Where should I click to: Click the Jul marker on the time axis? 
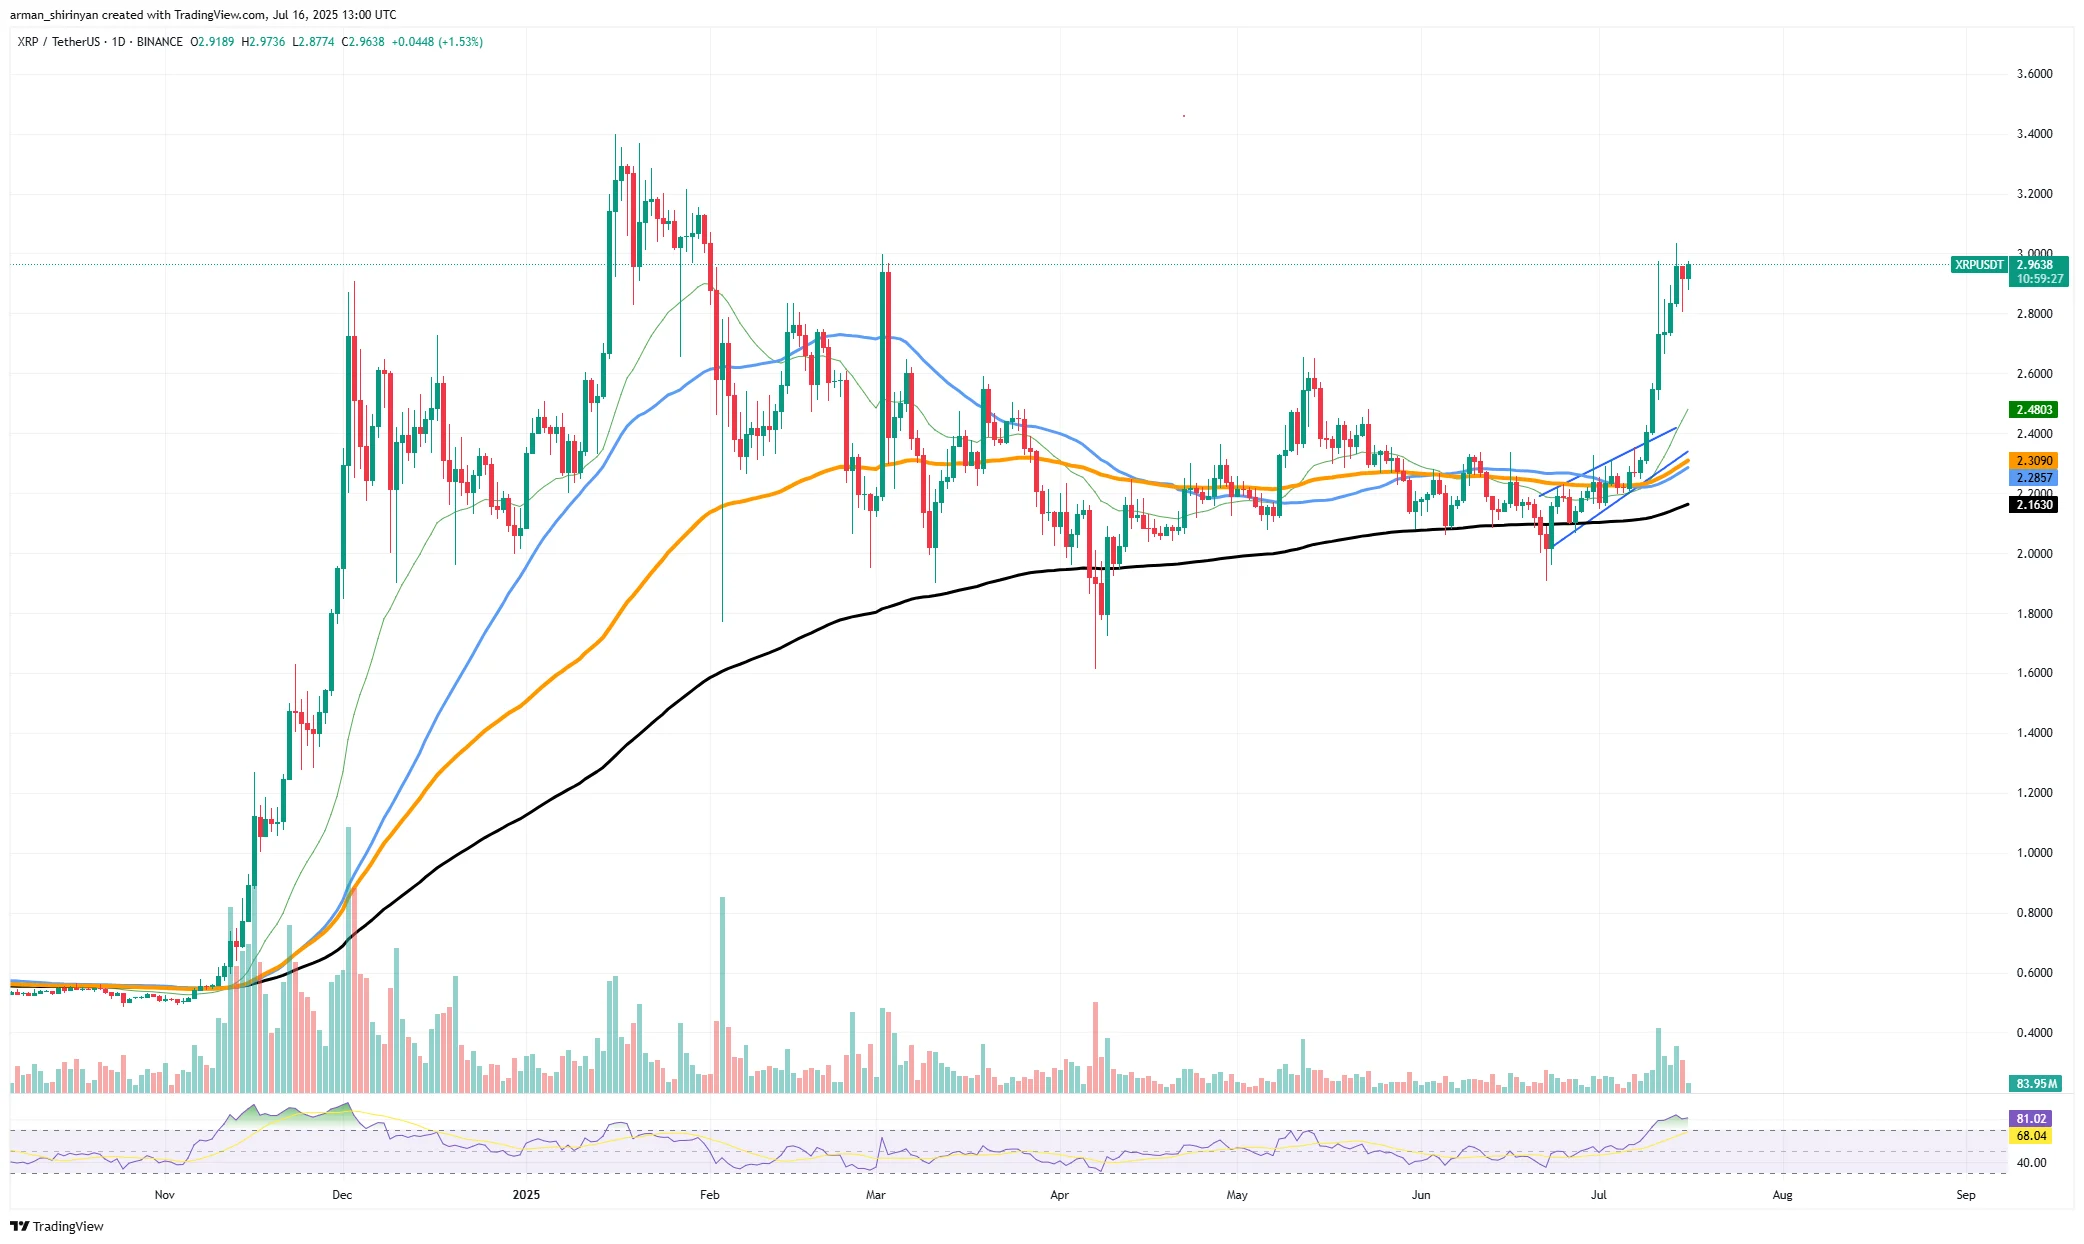tap(1598, 1195)
